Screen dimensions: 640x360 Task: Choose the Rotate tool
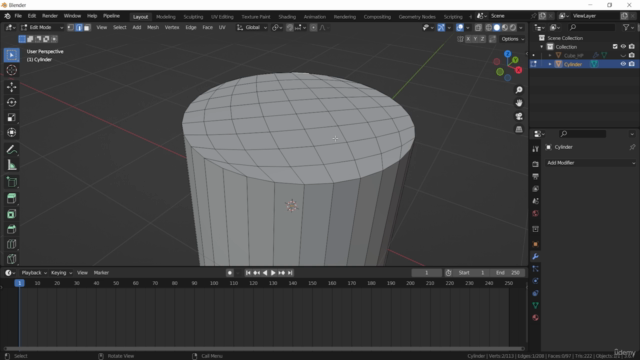(11, 102)
